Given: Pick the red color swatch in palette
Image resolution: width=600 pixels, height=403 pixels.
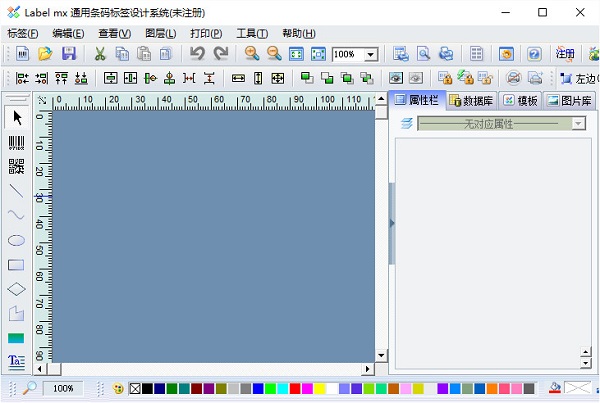Looking at the screenshot, I should click(294, 388).
